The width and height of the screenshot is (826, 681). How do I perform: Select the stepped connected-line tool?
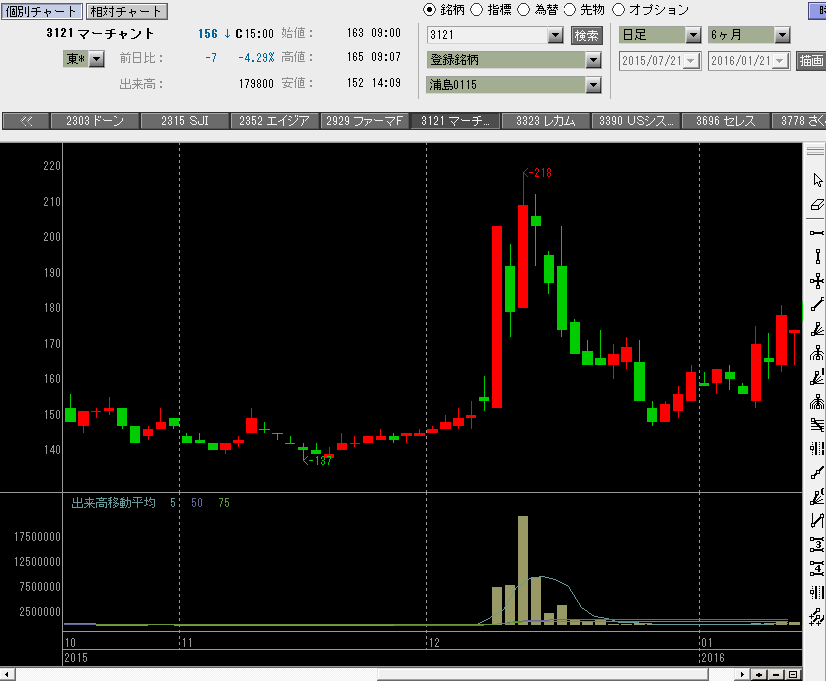point(817,472)
